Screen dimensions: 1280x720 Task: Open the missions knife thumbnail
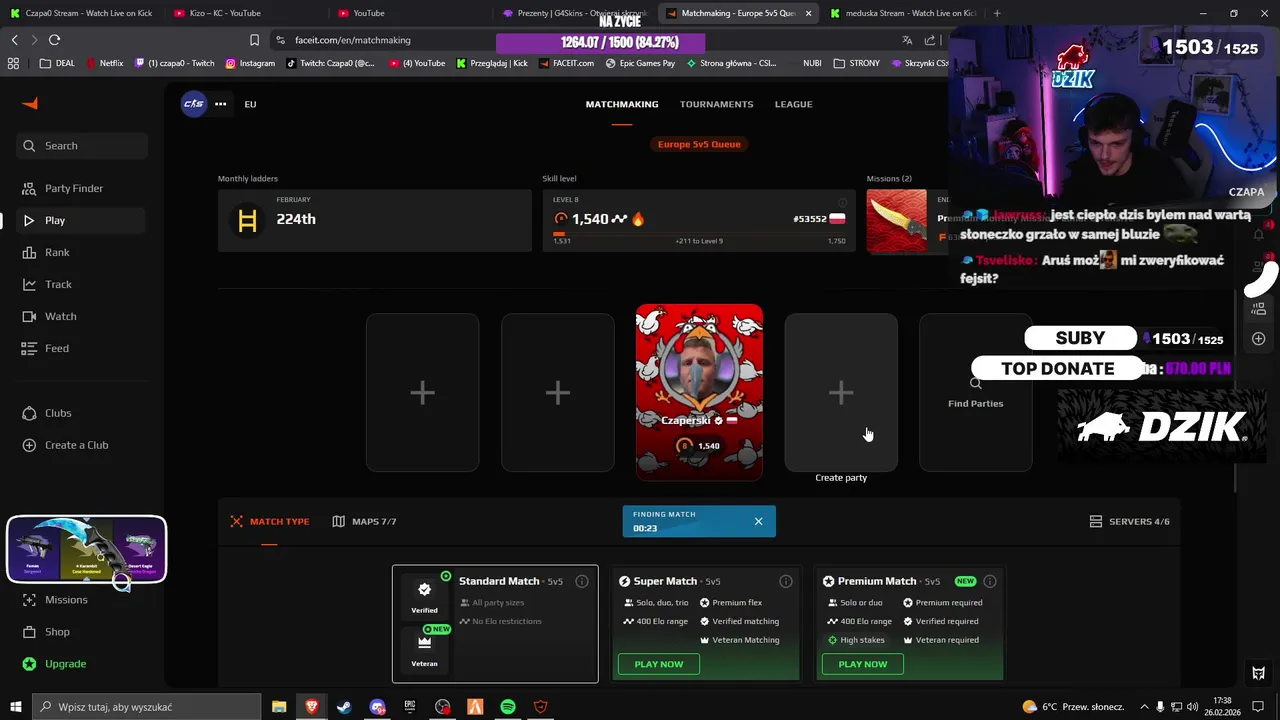[896, 221]
